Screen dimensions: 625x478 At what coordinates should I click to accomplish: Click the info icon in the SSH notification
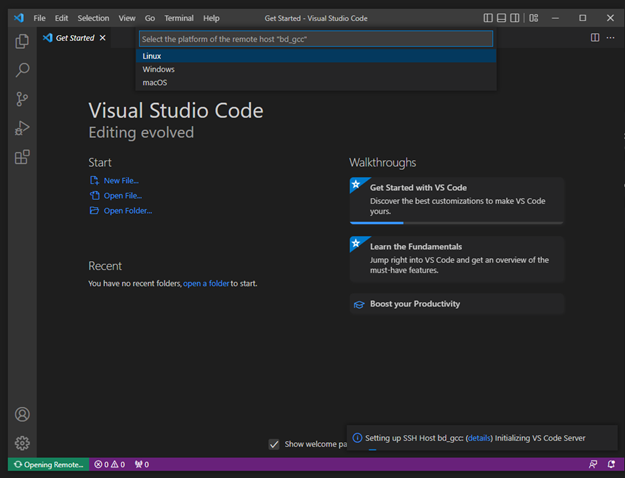(x=358, y=438)
